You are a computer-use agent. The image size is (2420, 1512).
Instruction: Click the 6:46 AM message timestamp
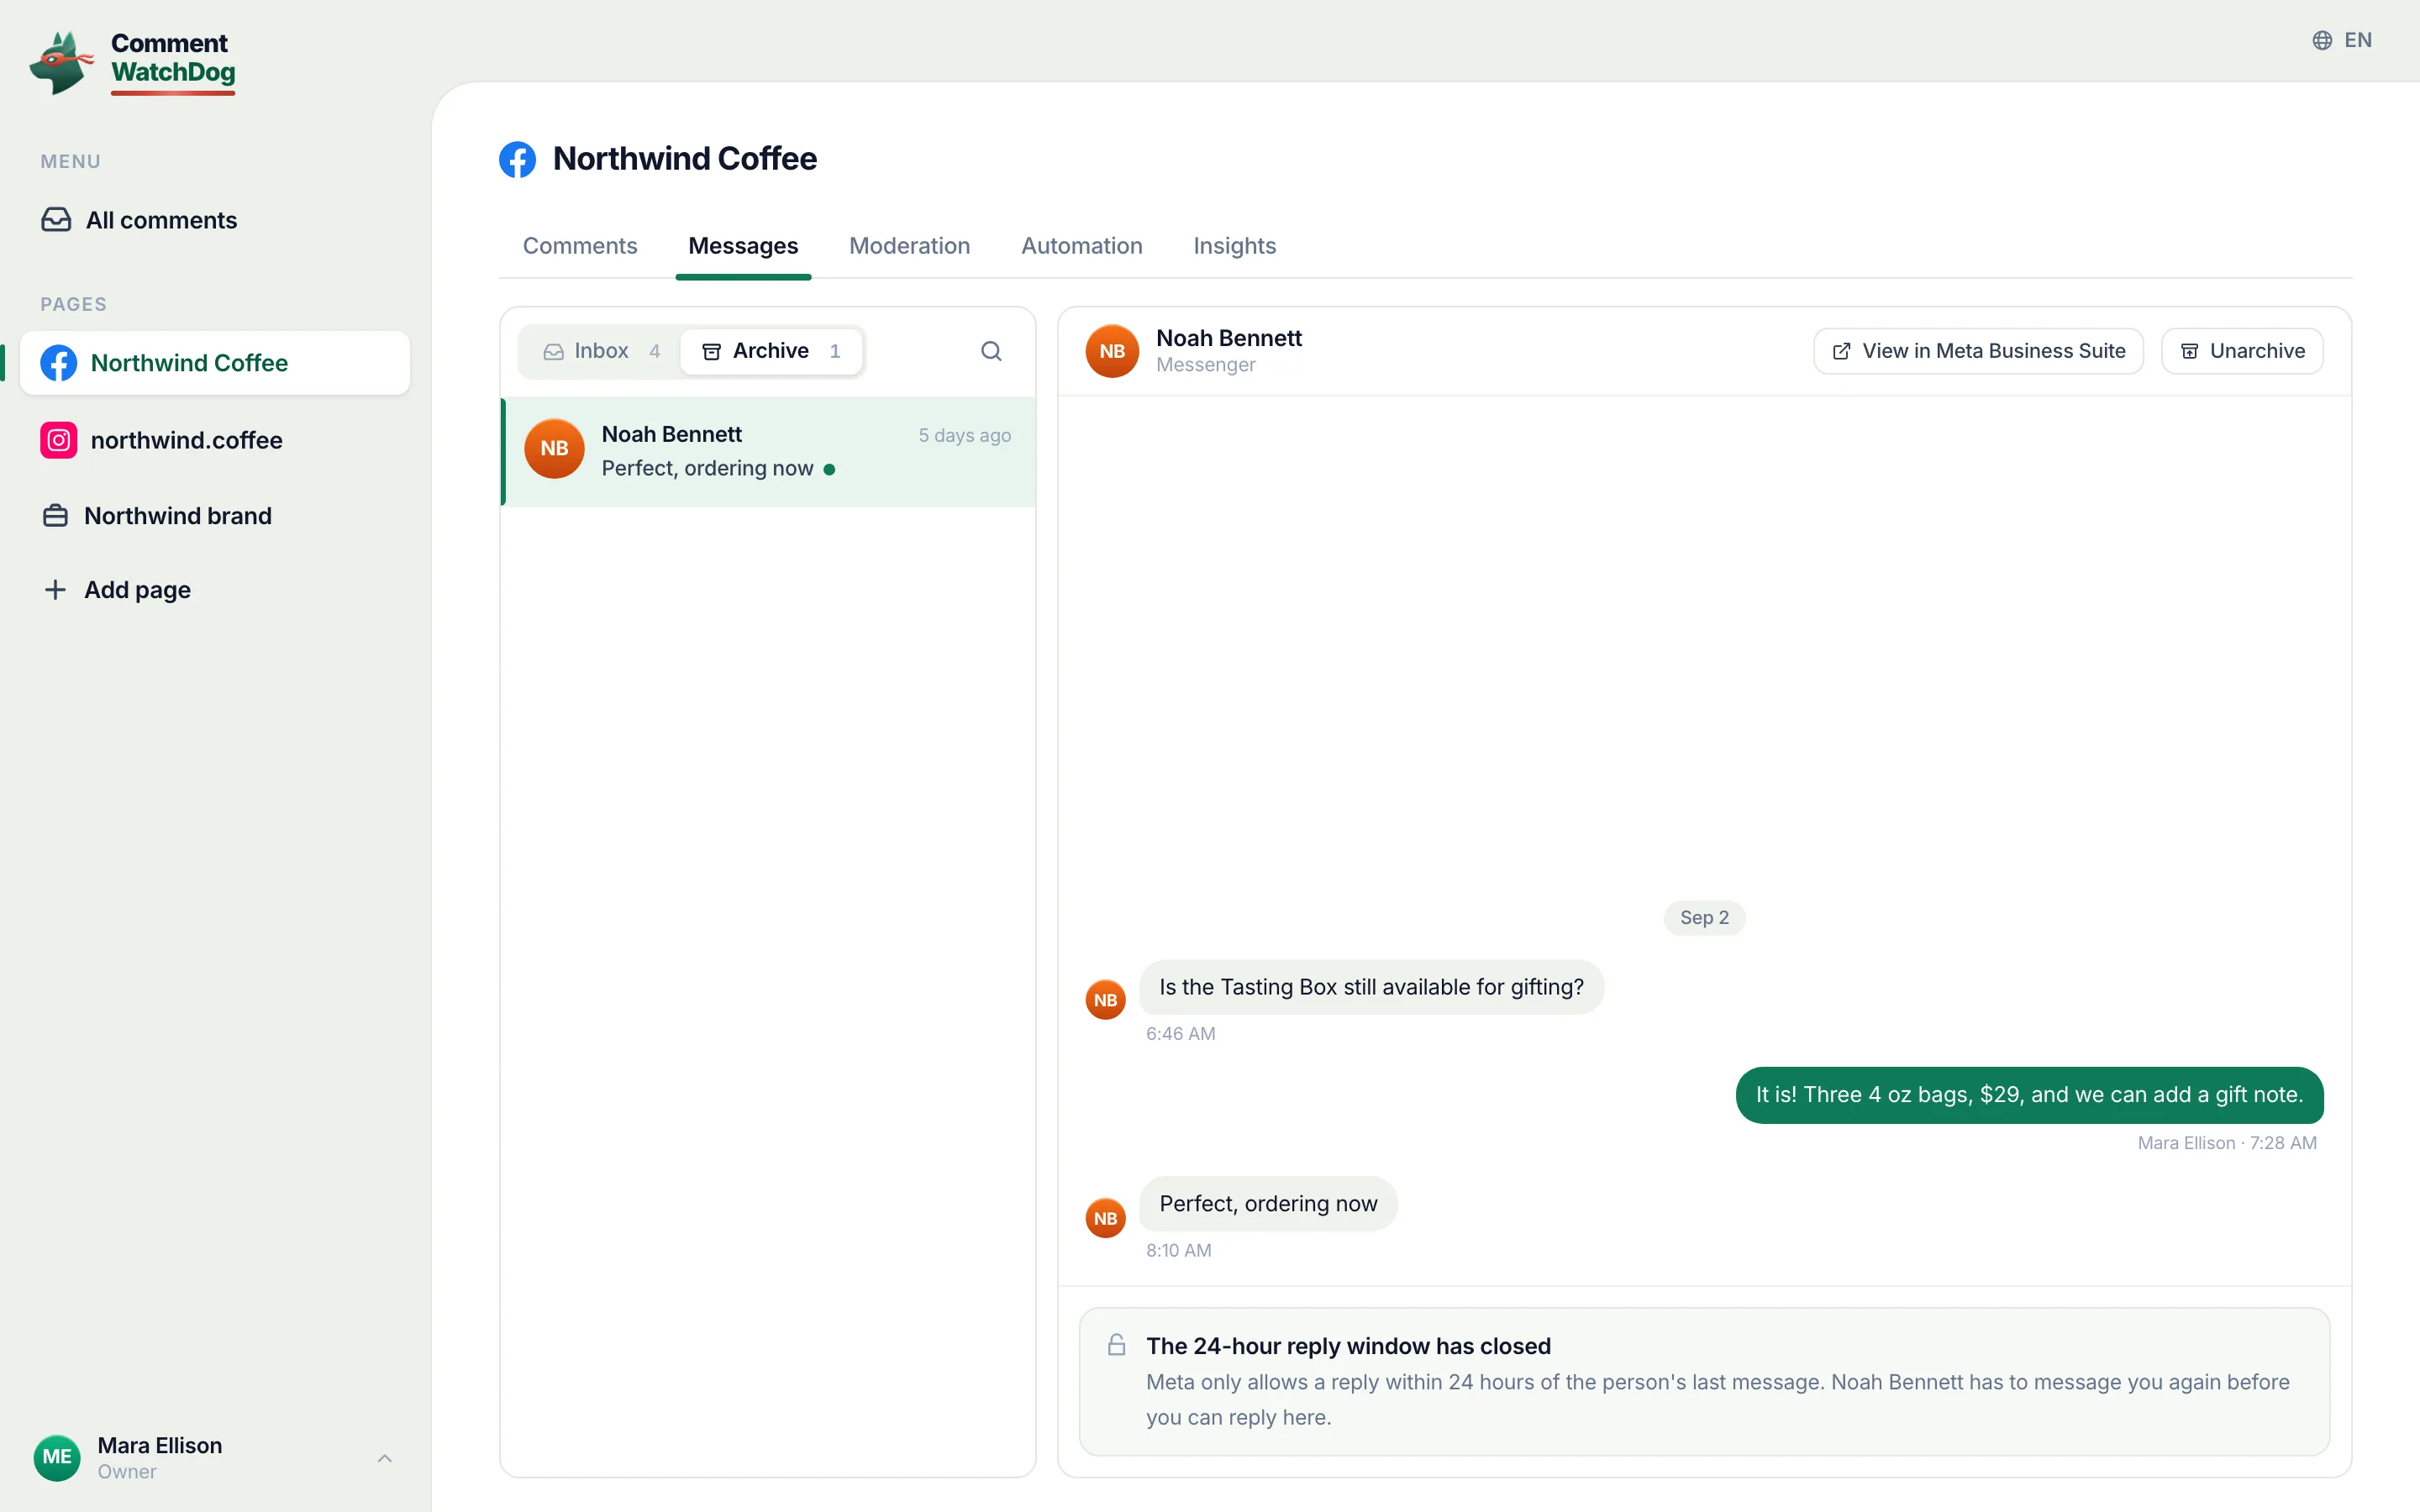pyautogui.click(x=1180, y=1034)
